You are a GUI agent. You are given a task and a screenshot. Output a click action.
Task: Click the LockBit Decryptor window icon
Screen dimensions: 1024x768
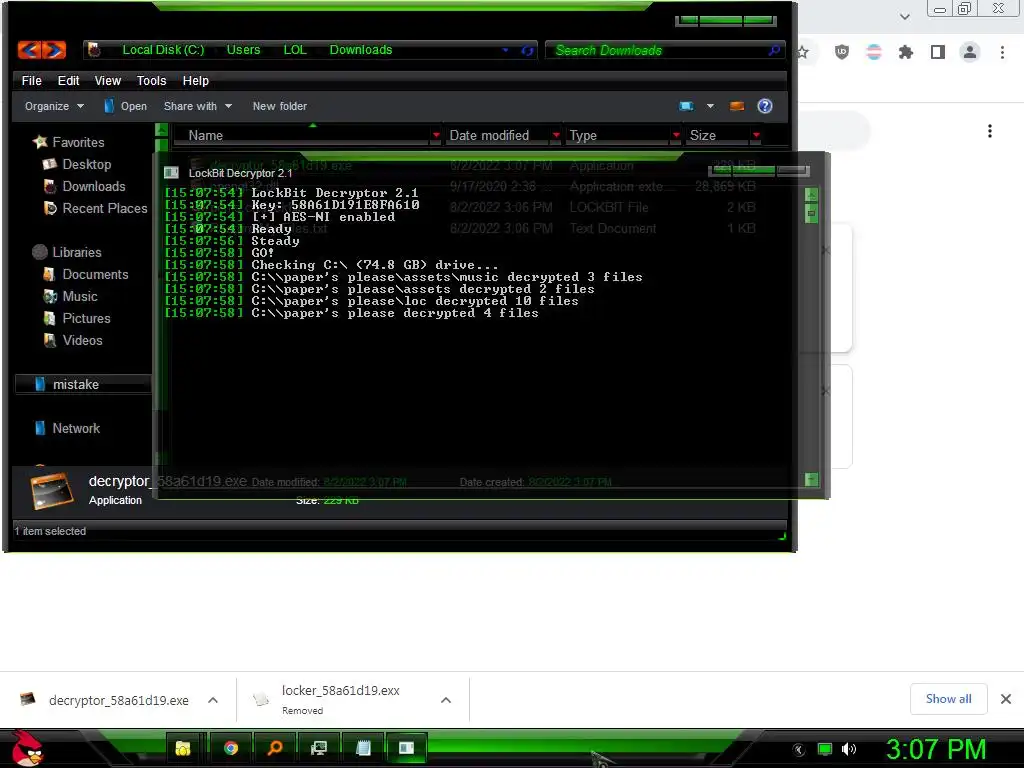(x=171, y=172)
